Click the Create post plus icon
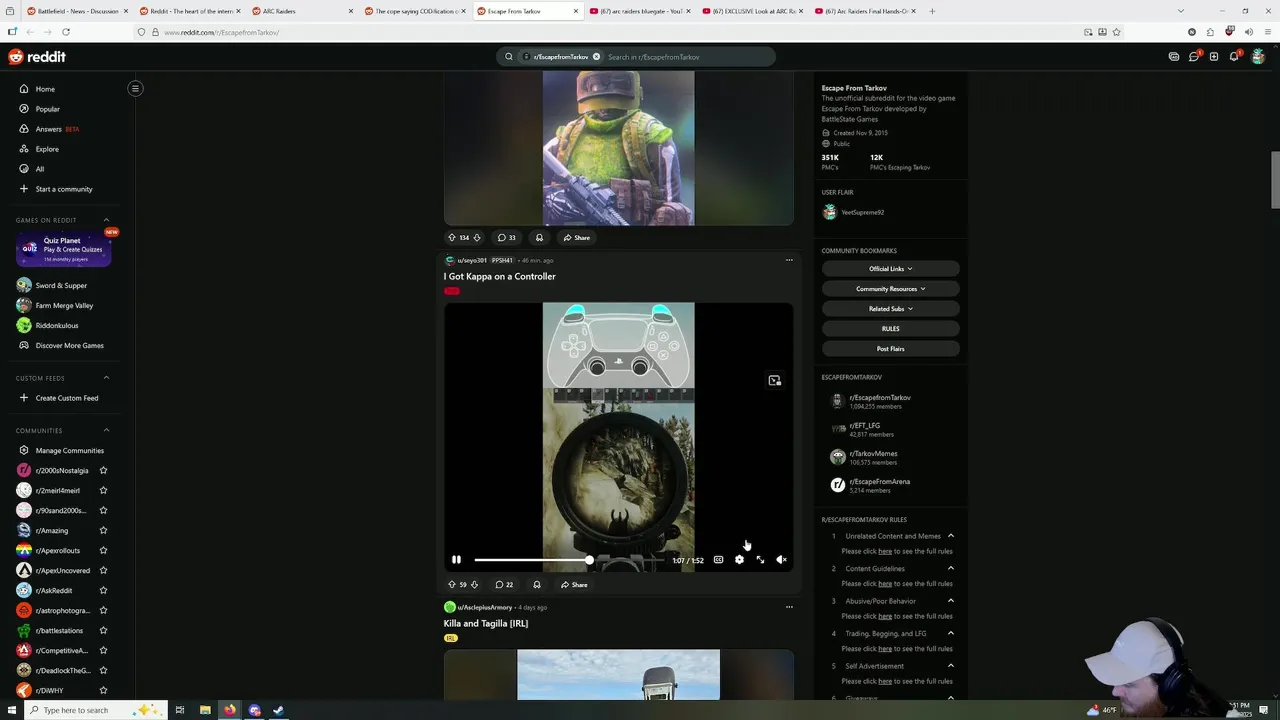 pos(1214,57)
